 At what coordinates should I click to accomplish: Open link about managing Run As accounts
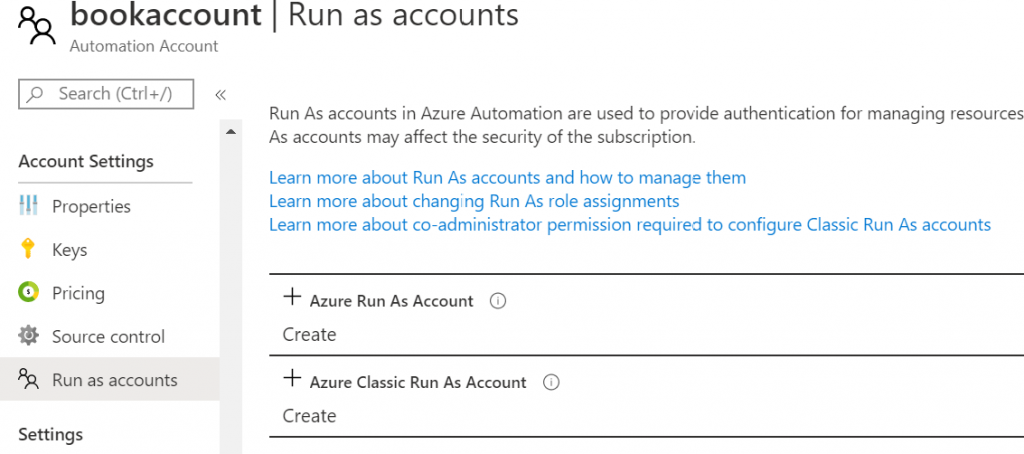coord(507,178)
